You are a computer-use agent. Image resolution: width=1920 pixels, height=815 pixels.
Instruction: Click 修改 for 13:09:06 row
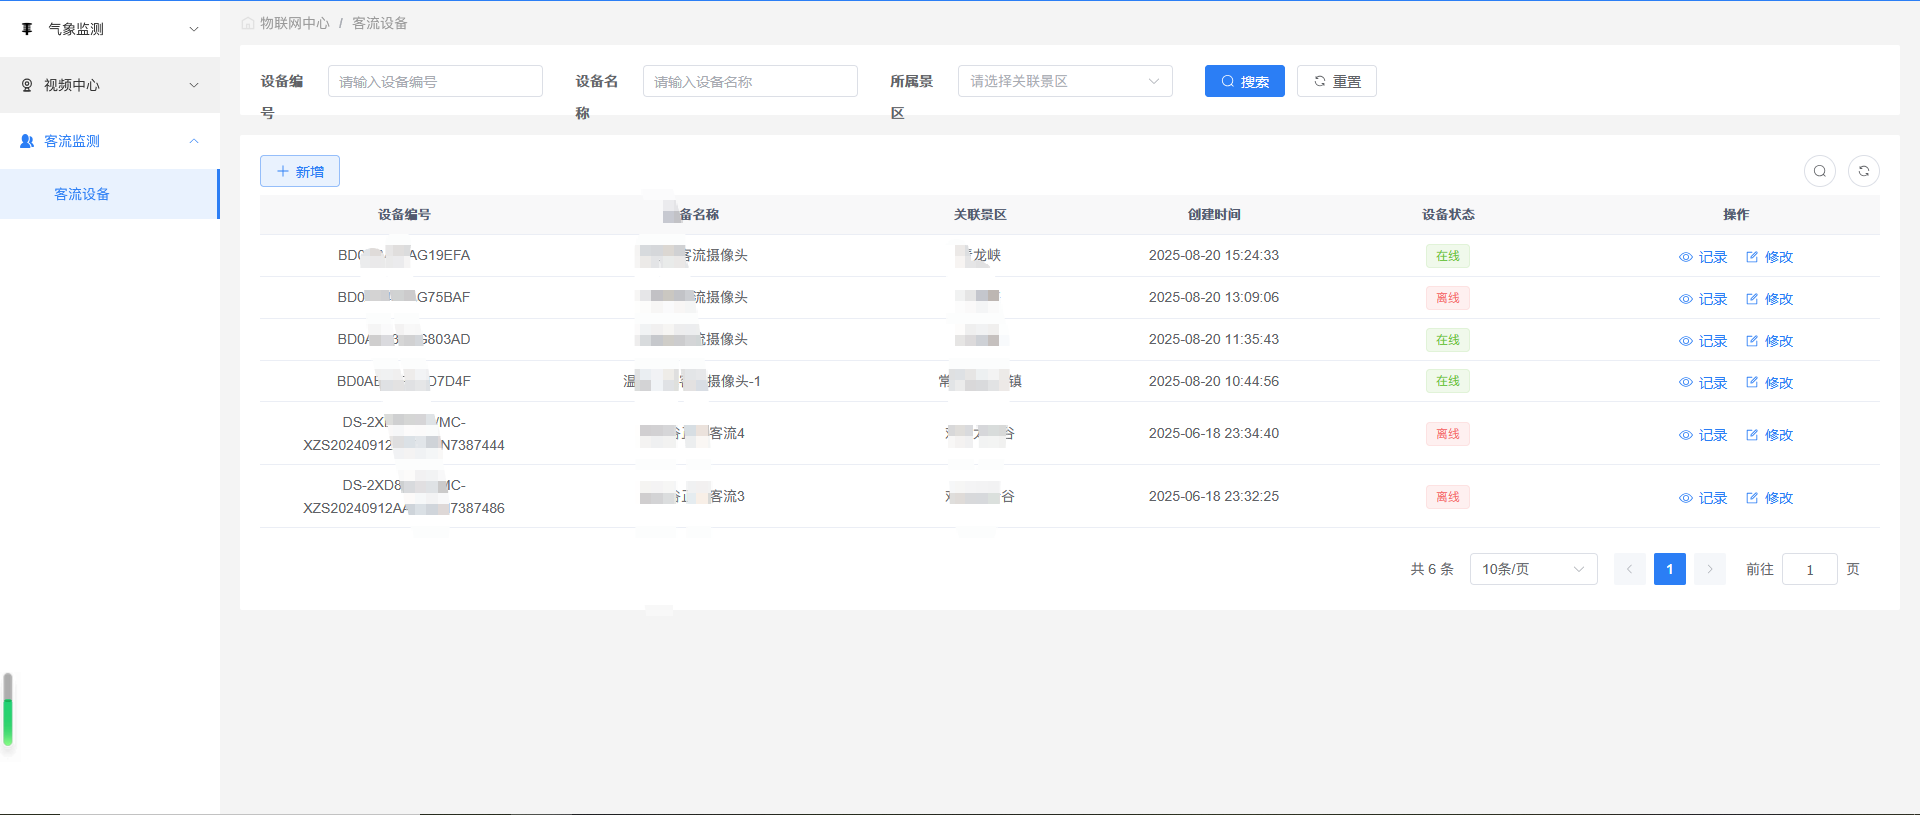(x=1770, y=299)
